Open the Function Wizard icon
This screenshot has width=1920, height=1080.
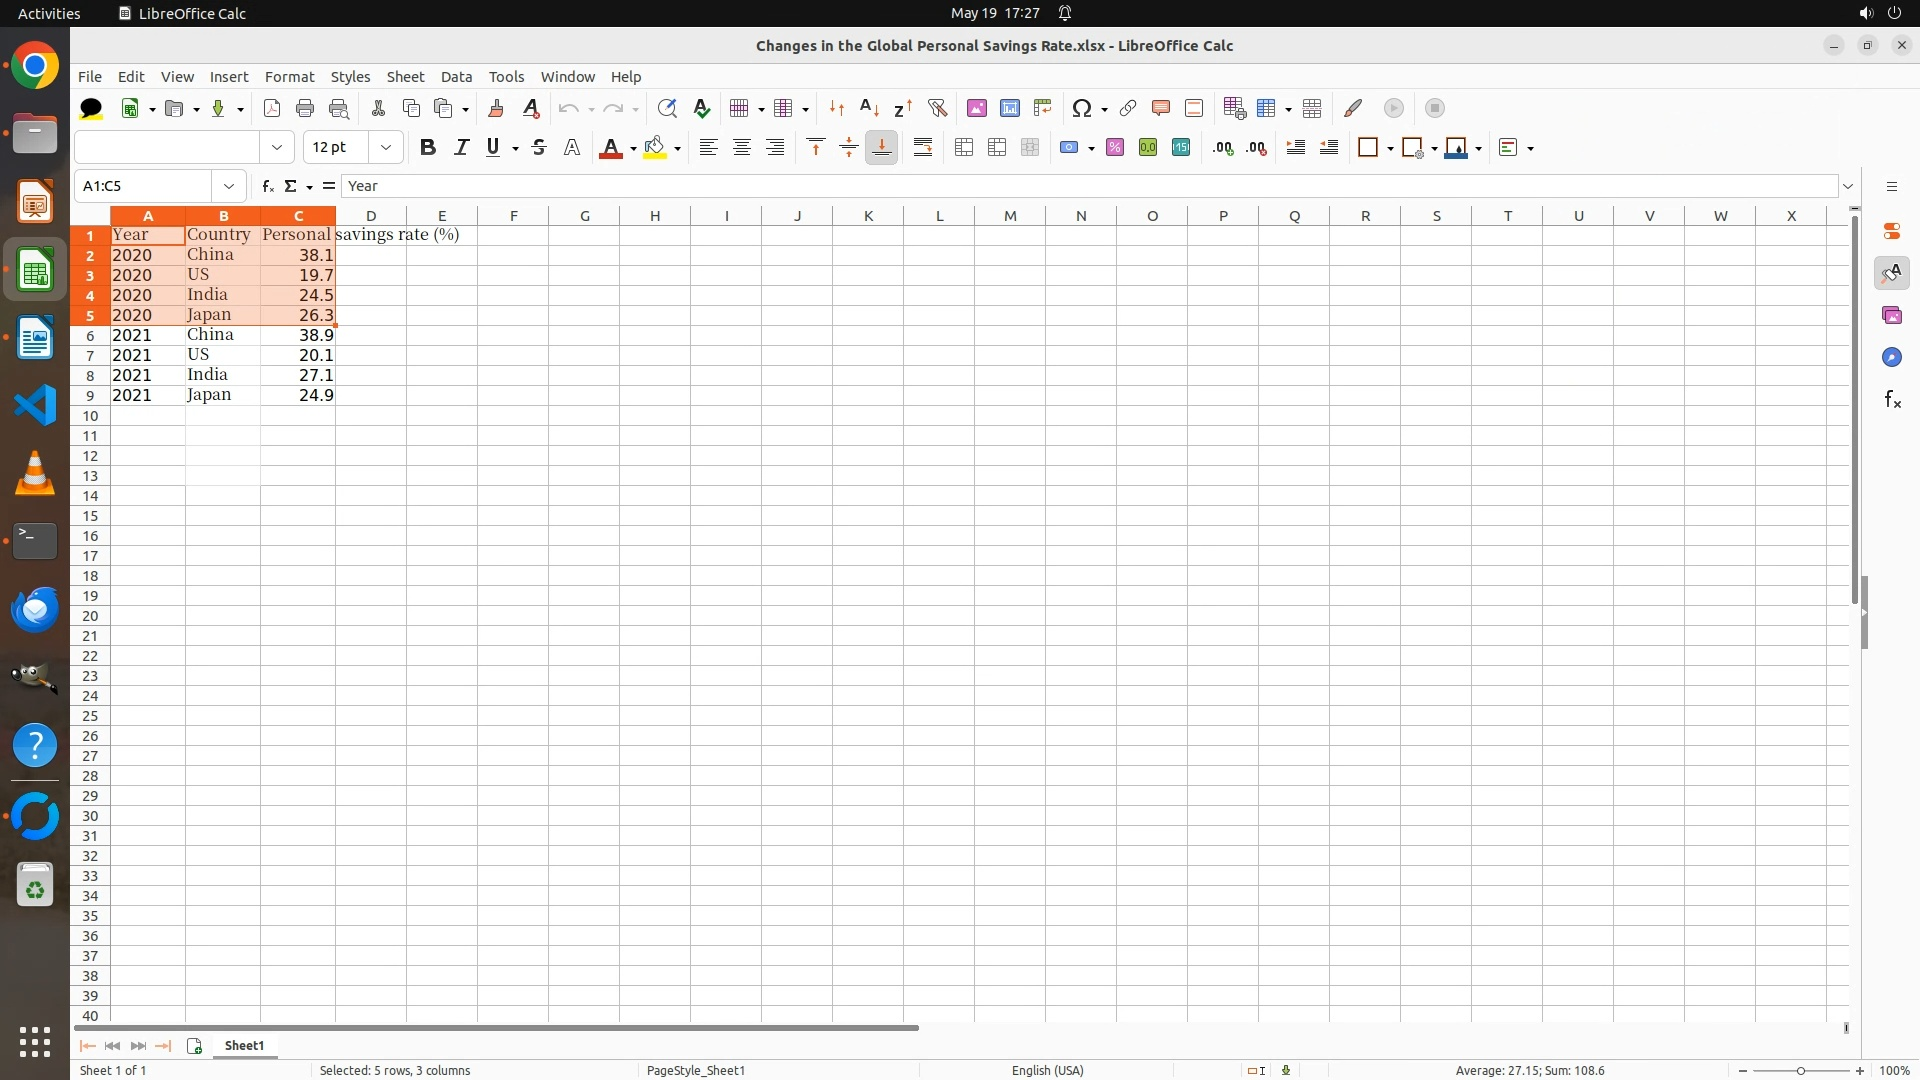tap(267, 186)
